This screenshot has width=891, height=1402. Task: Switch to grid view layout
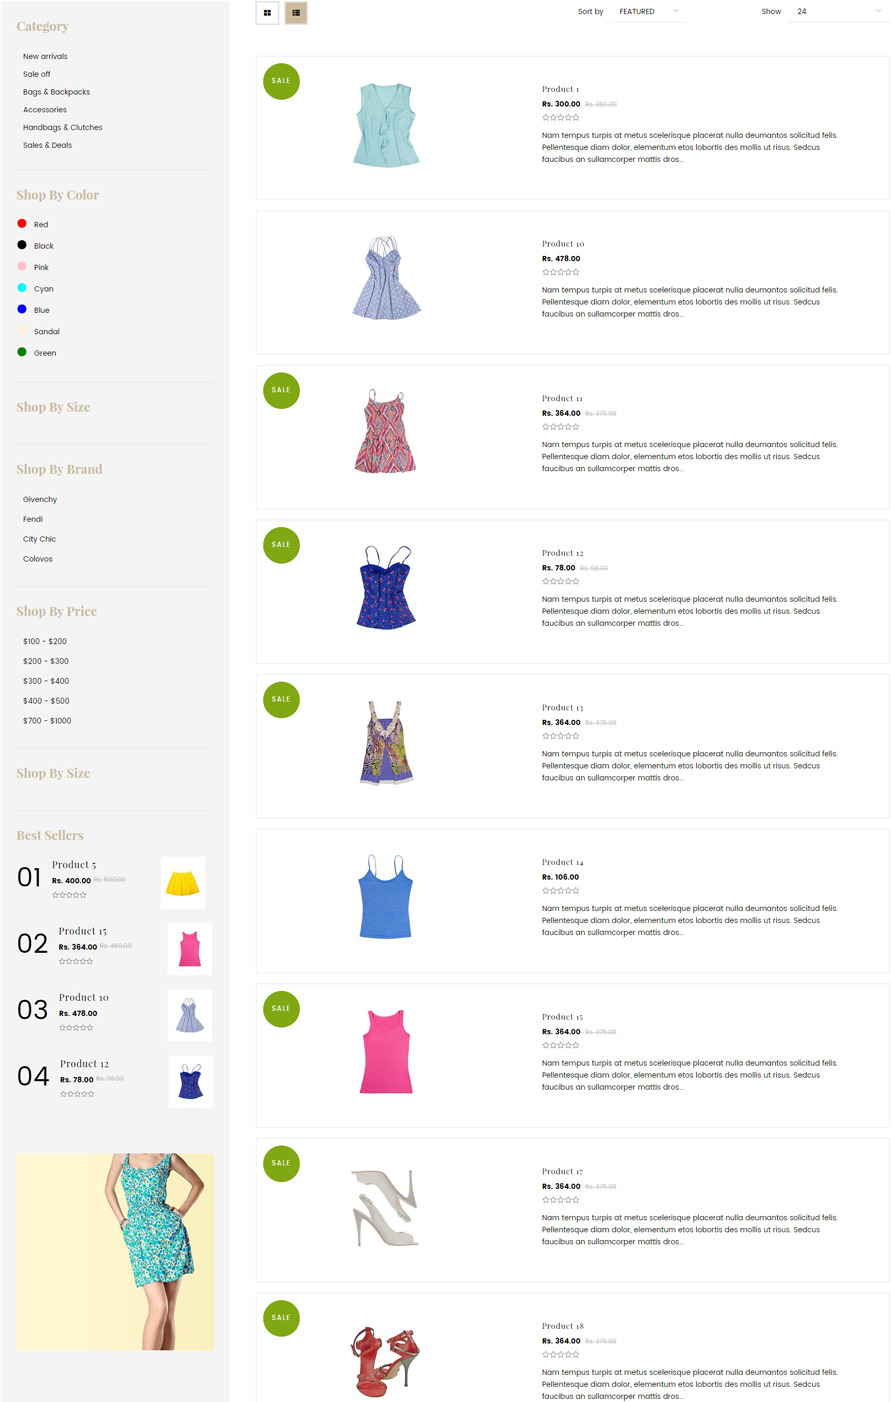tap(267, 13)
